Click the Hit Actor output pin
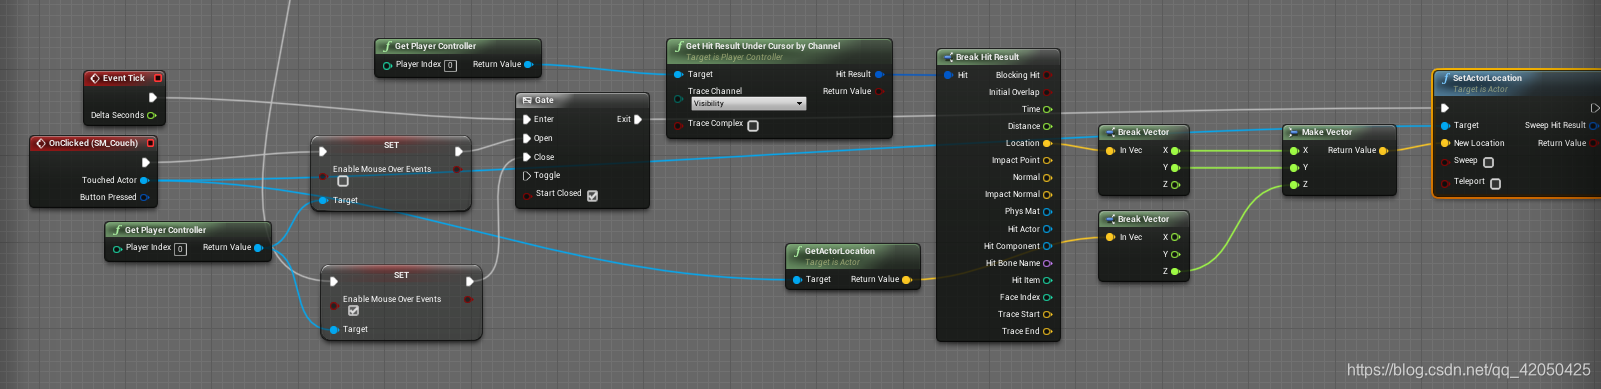1601x389 pixels. [x=1047, y=229]
